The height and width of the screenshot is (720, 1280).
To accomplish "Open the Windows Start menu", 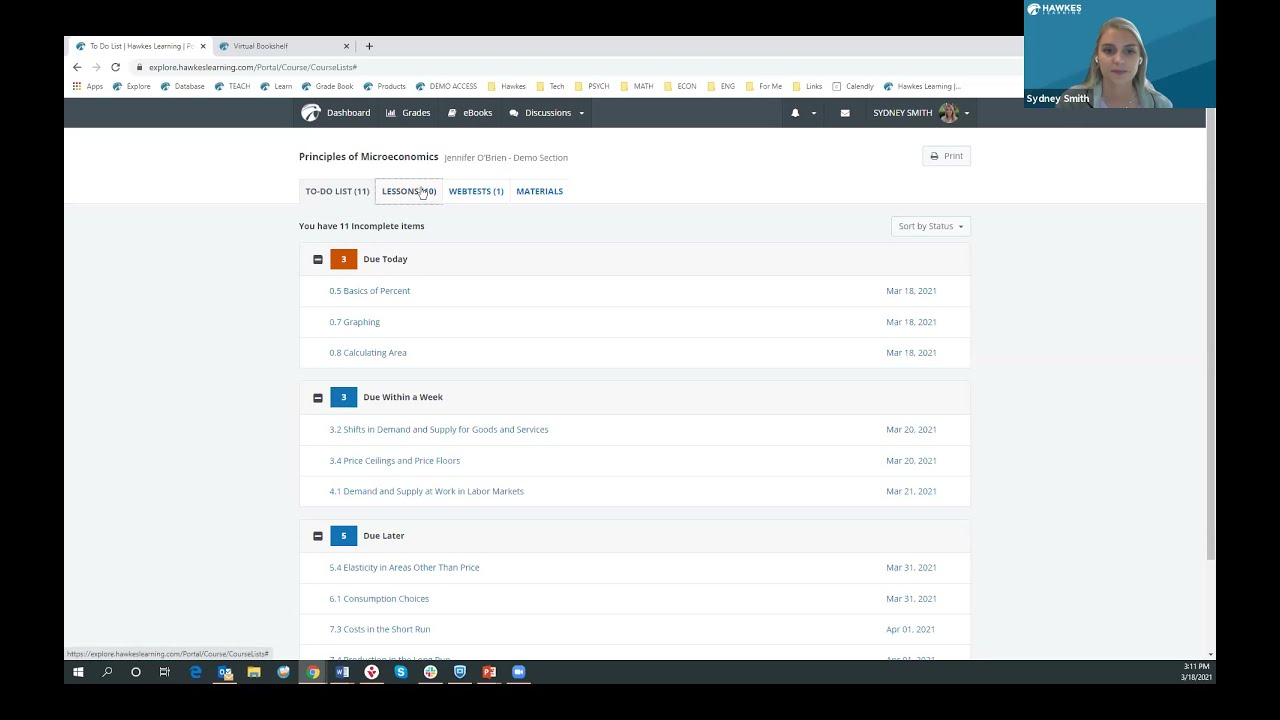I will coord(78,672).
